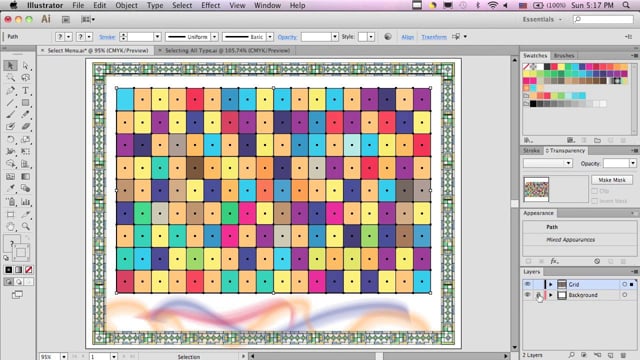The image size is (640, 360).
Task: Open the Essentials workspace switcher
Action: pos(542,19)
